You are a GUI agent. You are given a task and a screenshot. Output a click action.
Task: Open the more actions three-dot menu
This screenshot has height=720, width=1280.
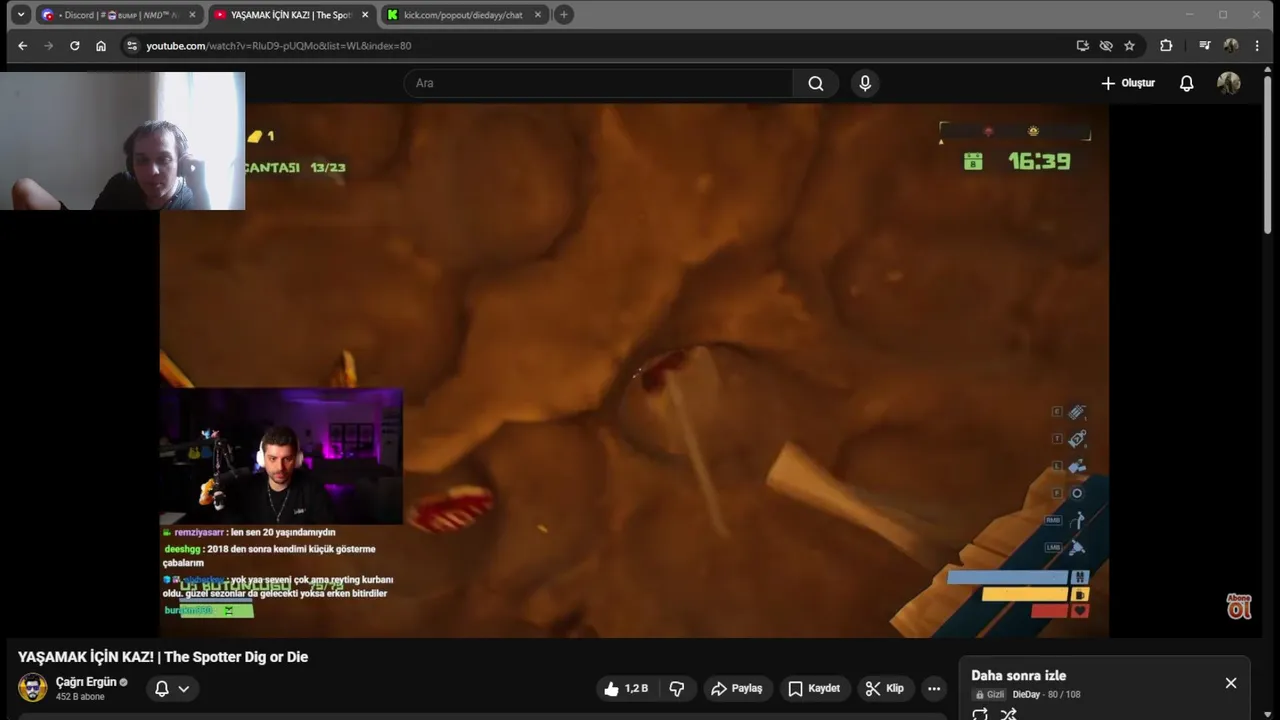[934, 688]
